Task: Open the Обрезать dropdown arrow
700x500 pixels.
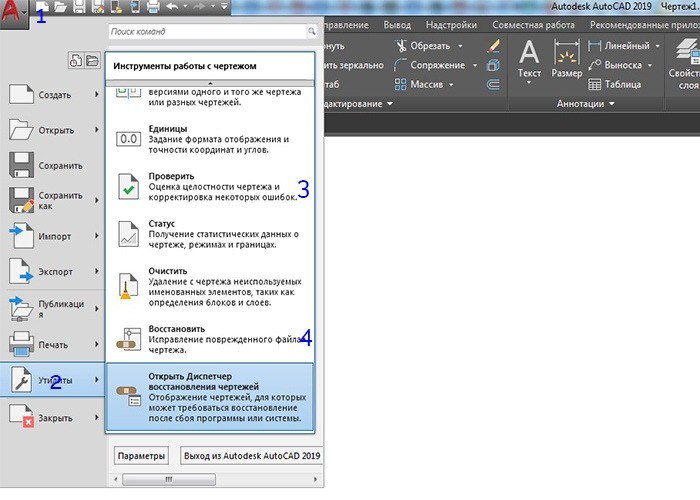Action: click(460, 46)
